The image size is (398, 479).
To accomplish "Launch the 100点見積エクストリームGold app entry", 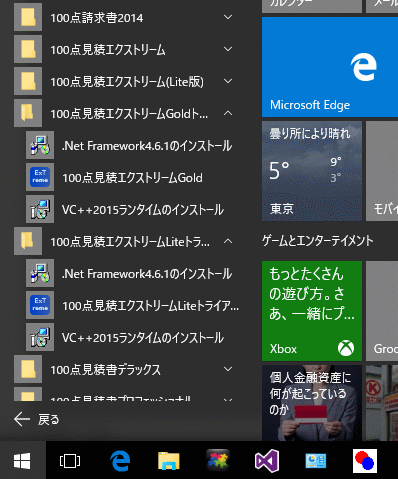I will pos(132,178).
